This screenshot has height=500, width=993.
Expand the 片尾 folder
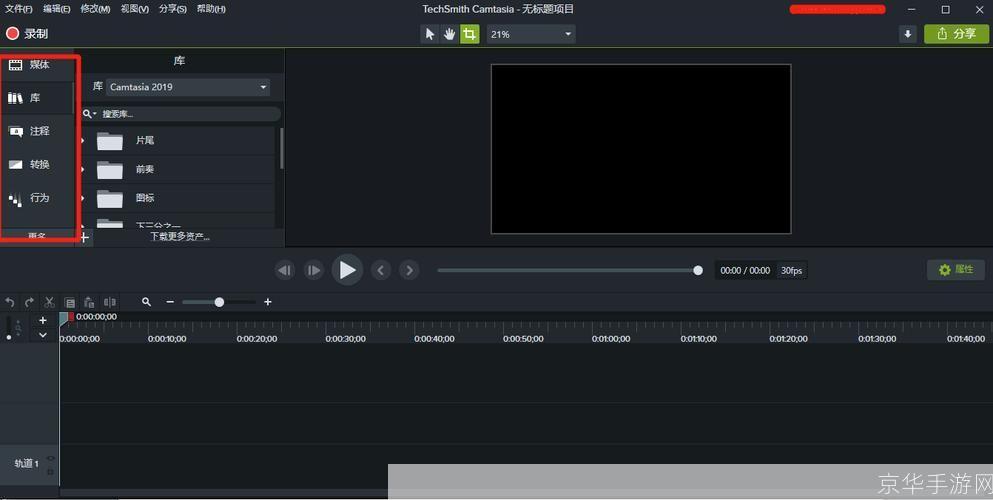(x=83, y=140)
